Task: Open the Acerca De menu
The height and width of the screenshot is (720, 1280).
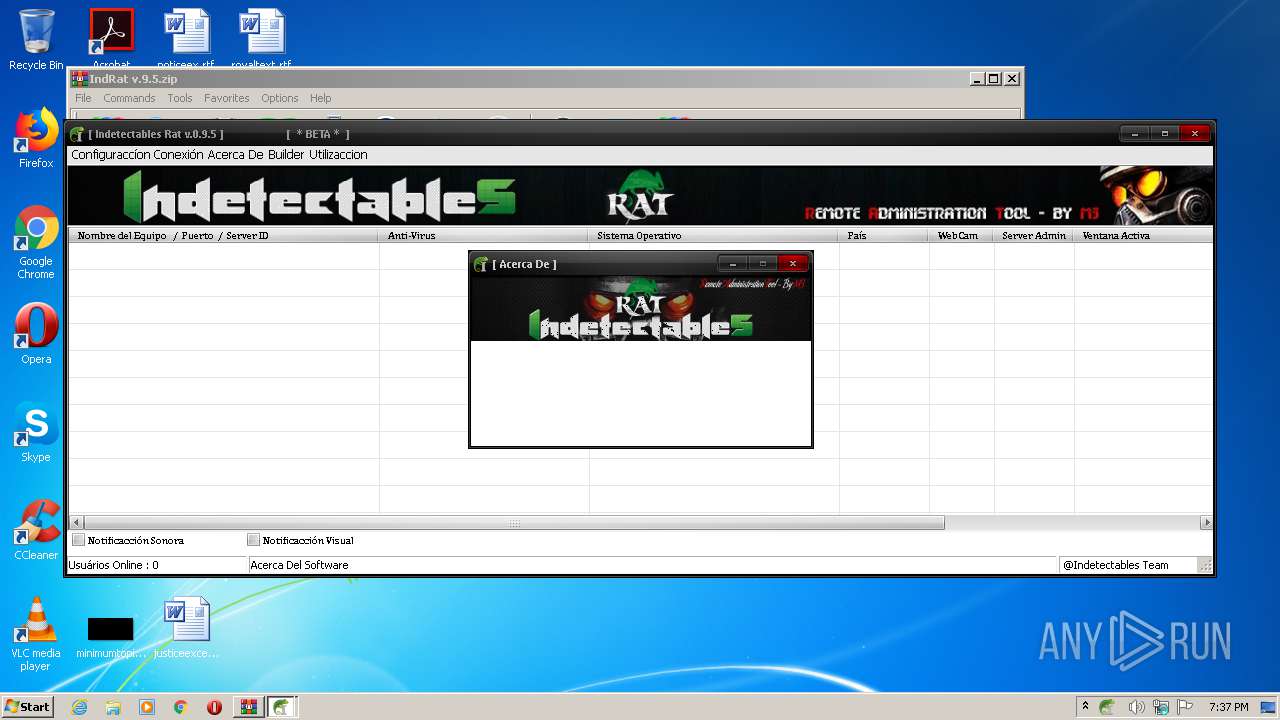Action: [x=236, y=155]
